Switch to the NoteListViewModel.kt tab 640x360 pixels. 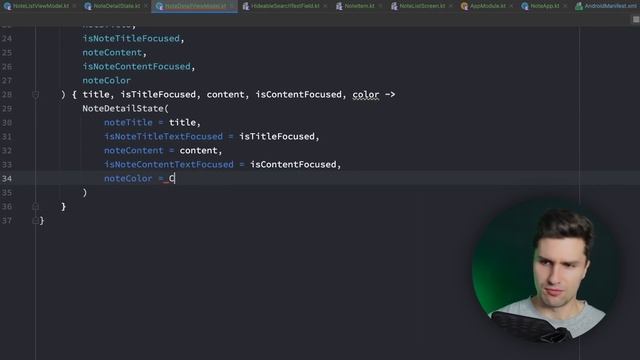pyautogui.click(x=40, y=6)
